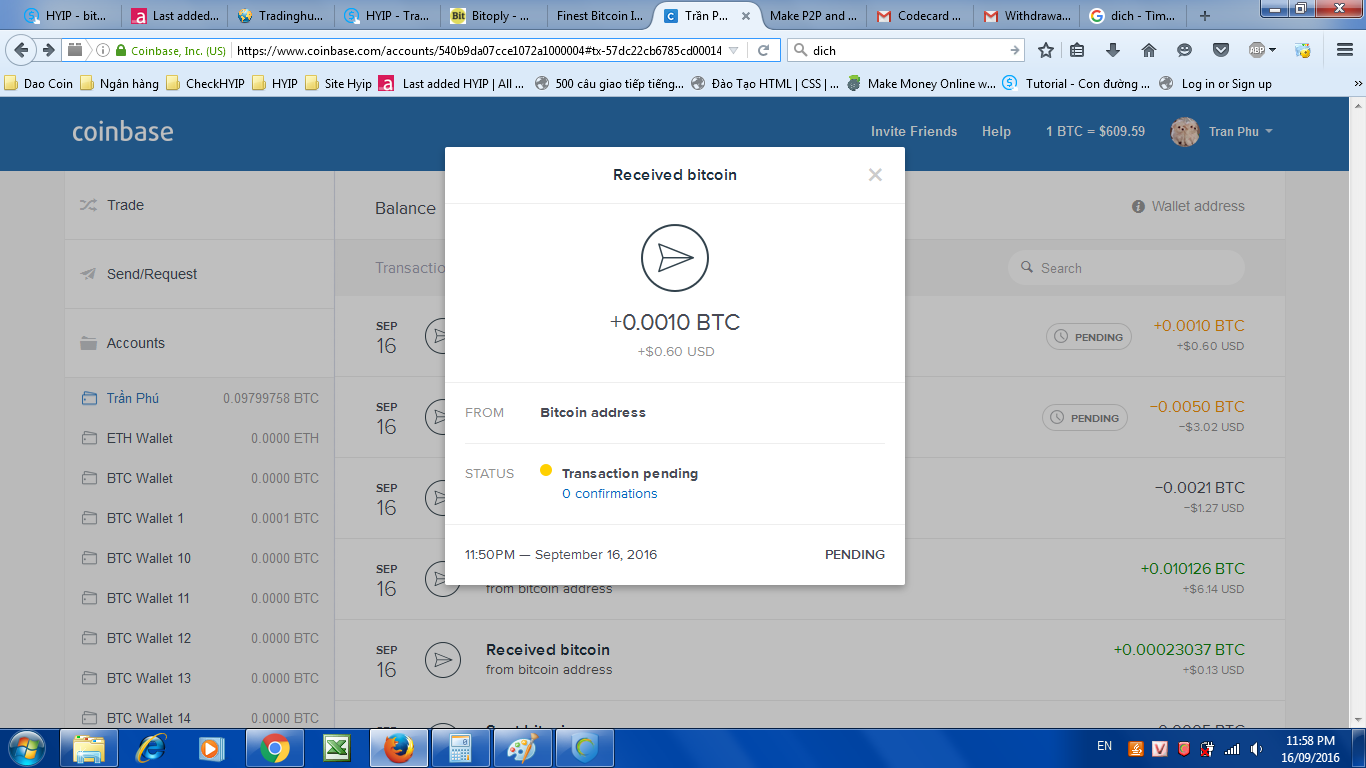The height and width of the screenshot is (768, 1366).
Task: Close the Received bitcoin dialog
Action: pyautogui.click(x=875, y=175)
